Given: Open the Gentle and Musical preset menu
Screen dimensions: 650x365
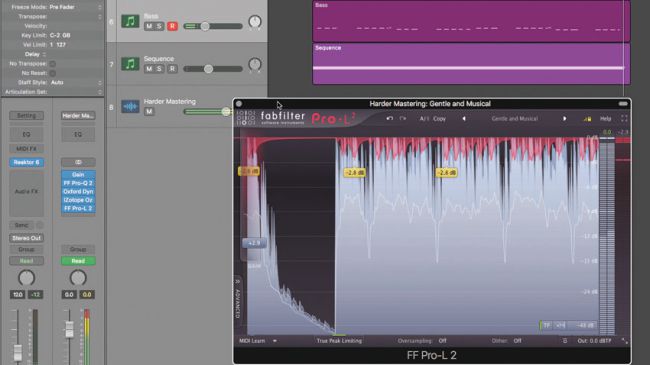Looking at the screenshot, I should pyautogui.click(x=514, y=119).
